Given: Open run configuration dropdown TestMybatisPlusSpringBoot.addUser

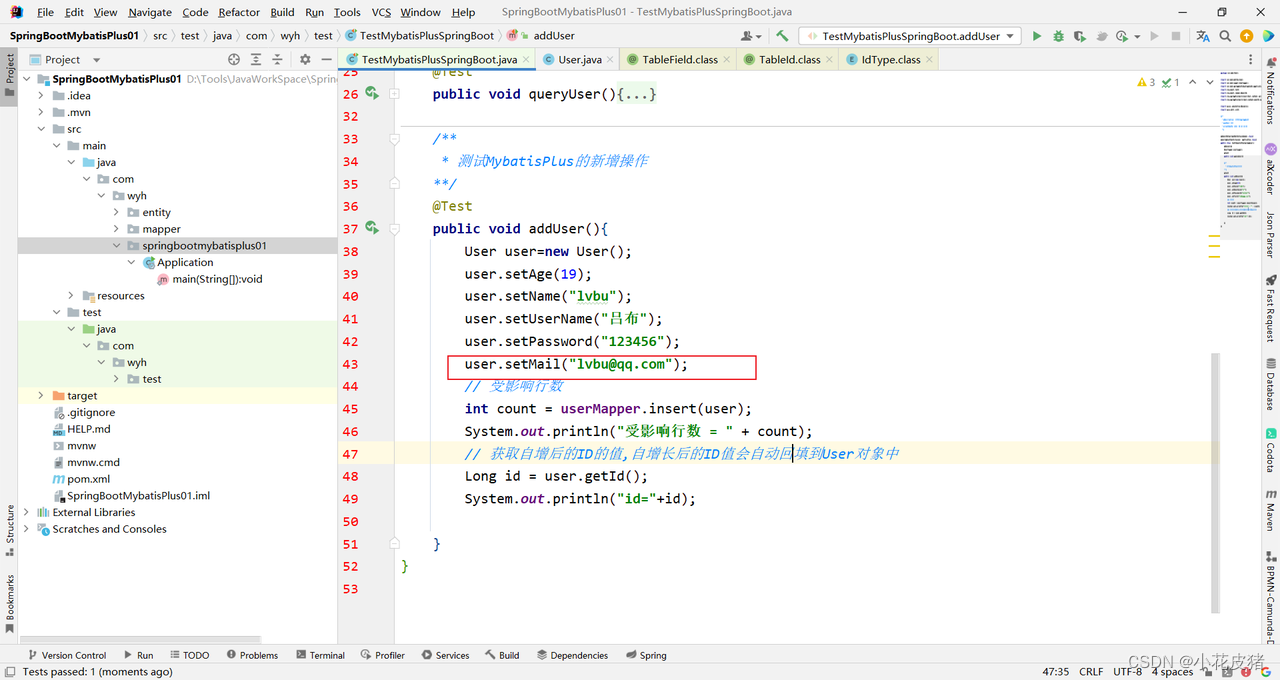Looking at the screenshot, I should (x=910, y=36).
